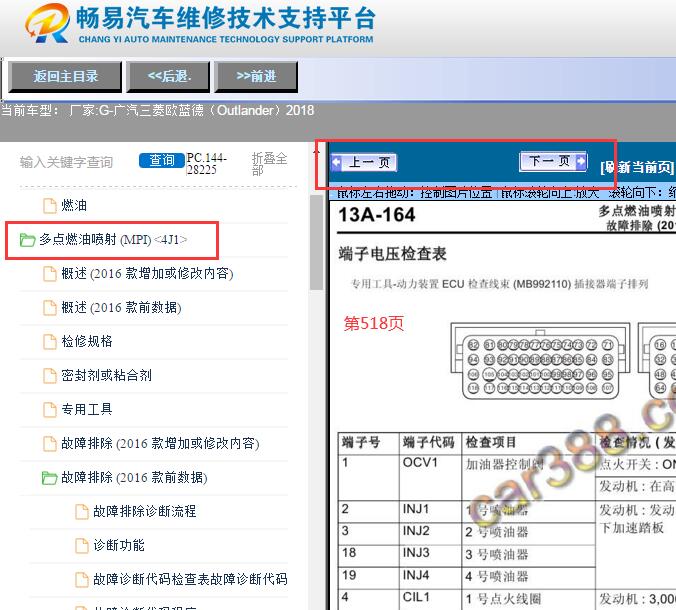The width and height of the screenshot is (676, 610).
Task: Click the 13A-164 page number heading
Action: [x=377, y=215]
